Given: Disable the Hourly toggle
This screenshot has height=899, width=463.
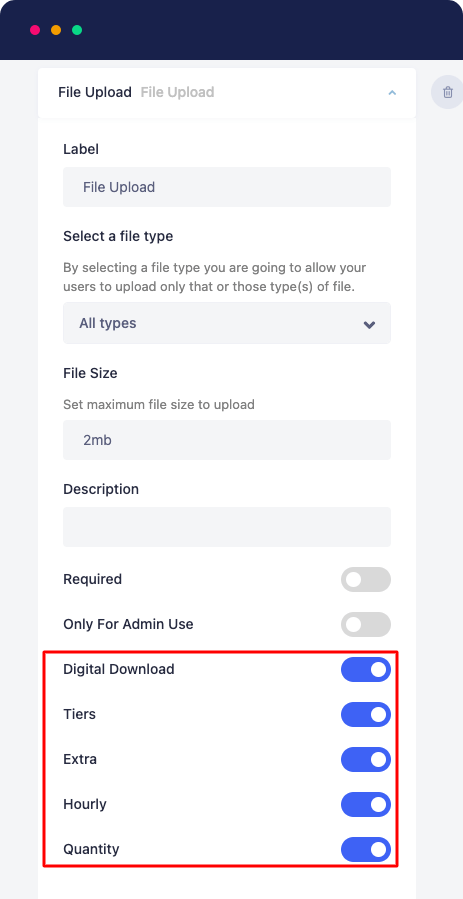Looking at the screenshot, I should pos(366,804).
